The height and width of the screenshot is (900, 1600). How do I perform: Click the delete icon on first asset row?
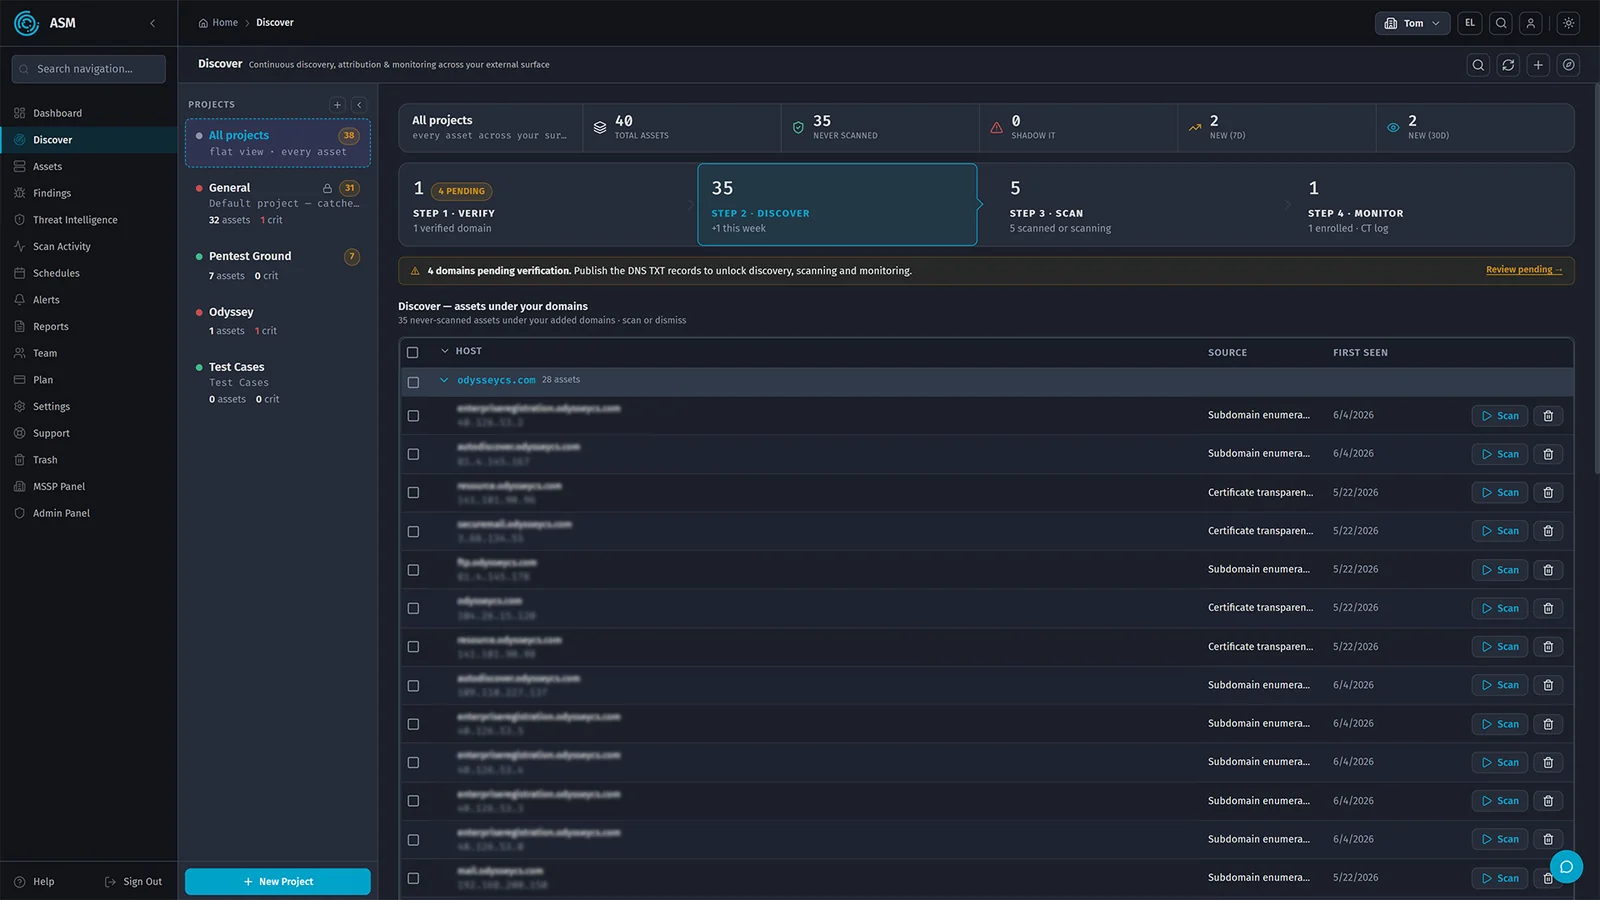click(x=1548, y=416)
